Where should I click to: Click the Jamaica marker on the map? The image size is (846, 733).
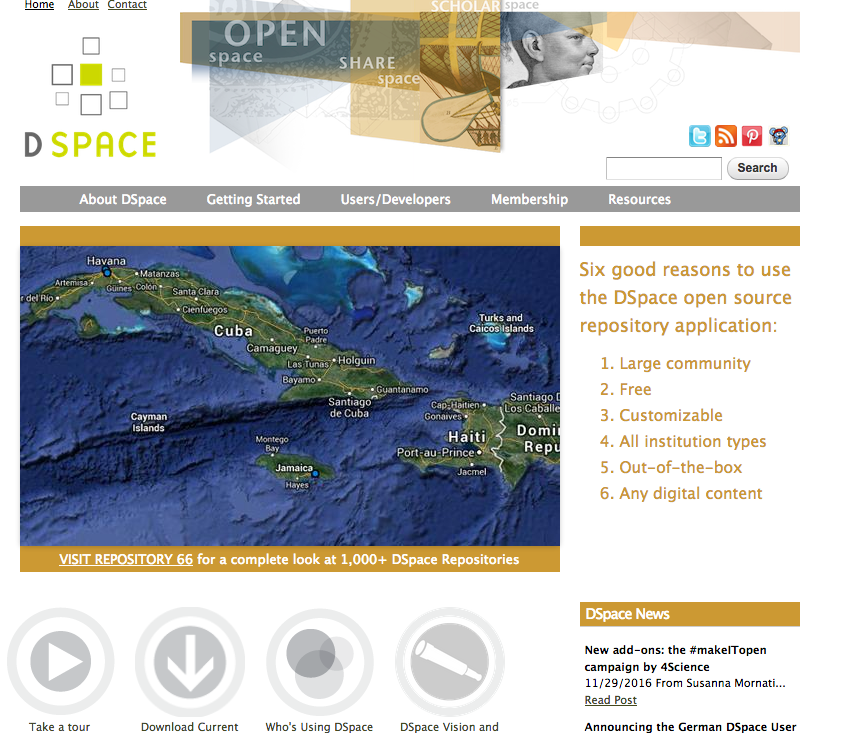pos(315,474)
